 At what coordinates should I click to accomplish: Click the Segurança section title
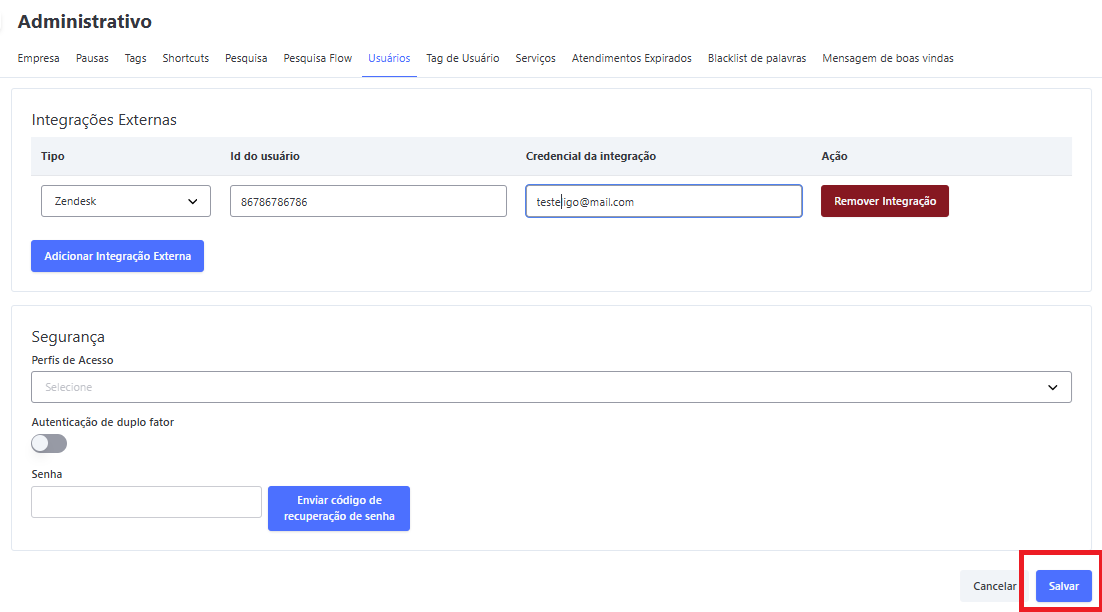68,337
